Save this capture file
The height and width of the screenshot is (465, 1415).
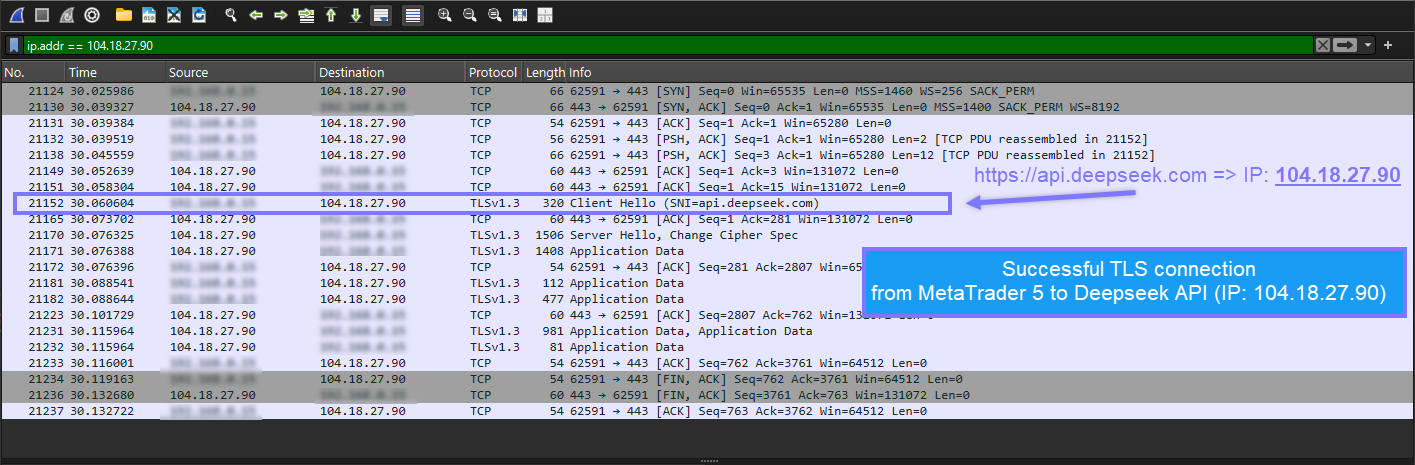(148, 15)
